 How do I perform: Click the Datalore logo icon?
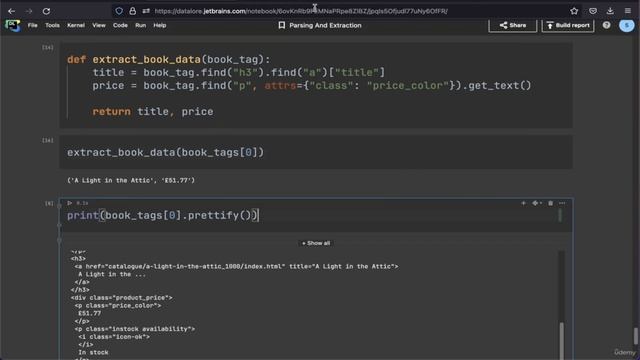click(x=13, y=25)
